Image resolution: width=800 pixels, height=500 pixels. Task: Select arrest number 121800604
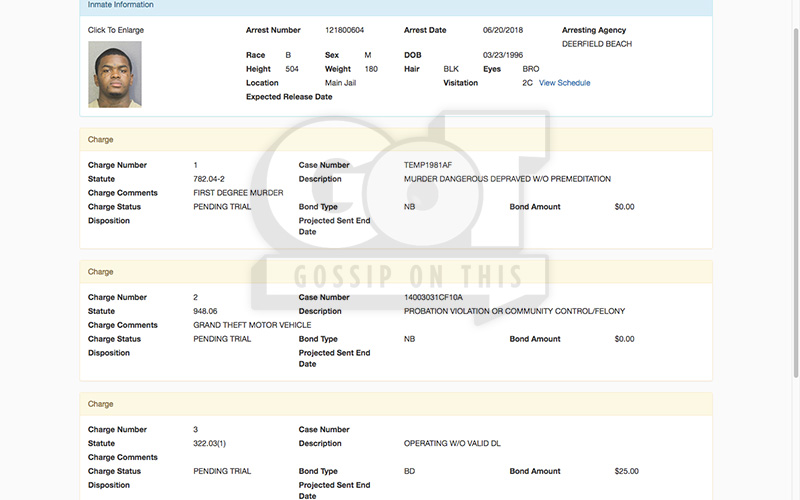point(344,30)
